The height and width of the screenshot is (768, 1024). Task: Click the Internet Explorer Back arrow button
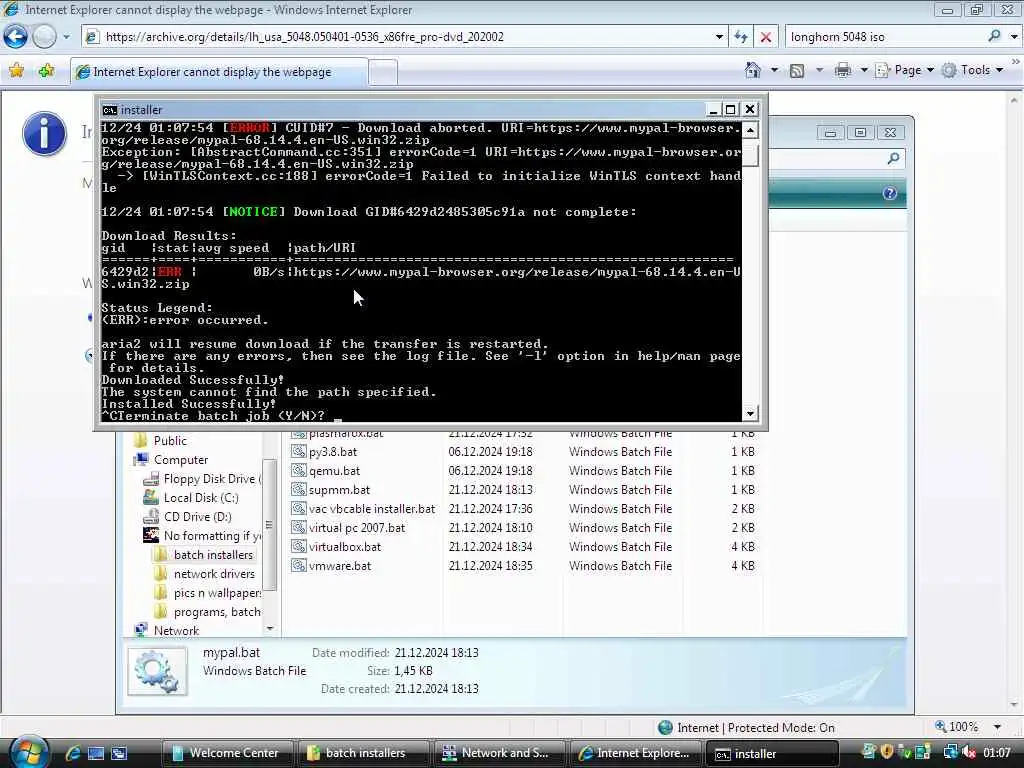coord(15,37)
